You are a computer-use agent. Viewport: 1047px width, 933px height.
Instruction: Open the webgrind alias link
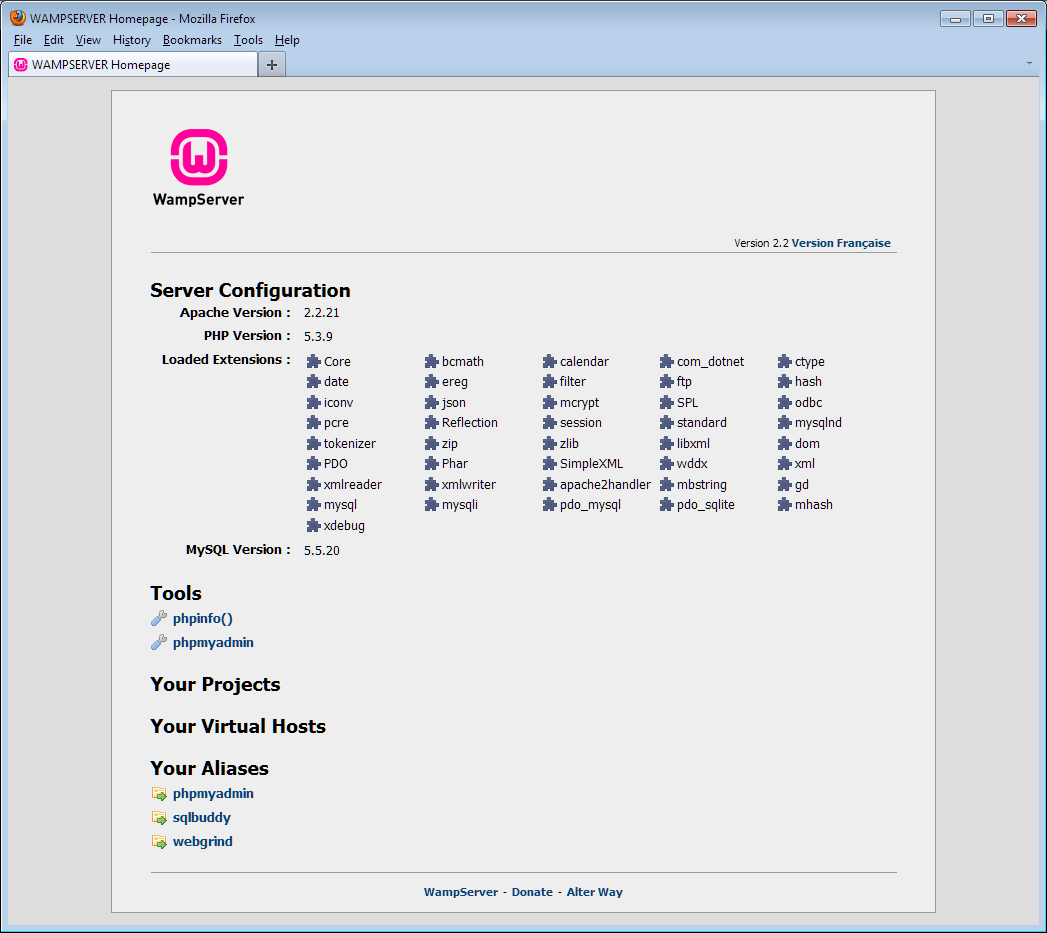[x=203, y=842]
